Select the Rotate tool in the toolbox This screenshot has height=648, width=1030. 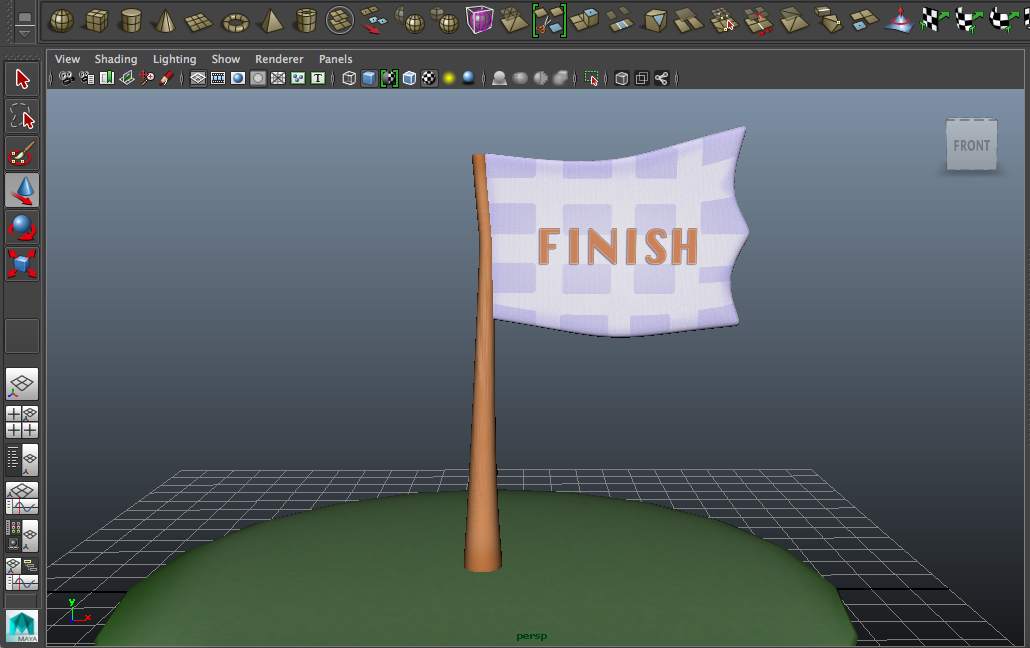(x=21, y=227)
